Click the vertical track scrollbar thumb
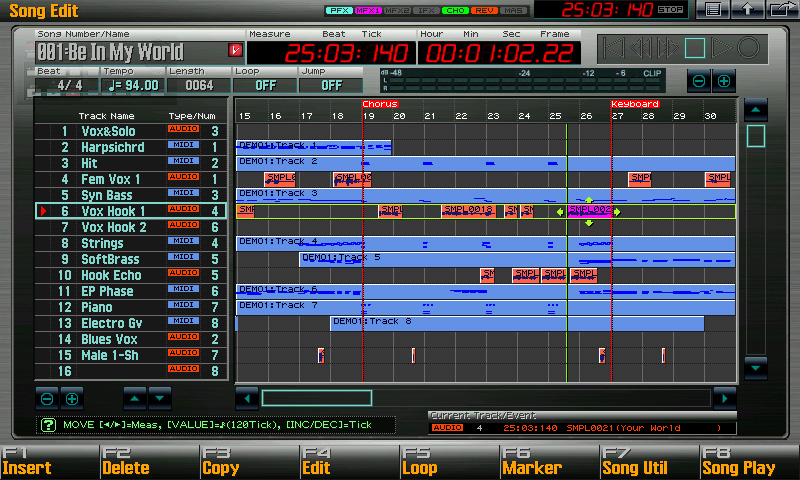Image resolution: width=800 pixels, height=480 pixels. pos(756,136)
